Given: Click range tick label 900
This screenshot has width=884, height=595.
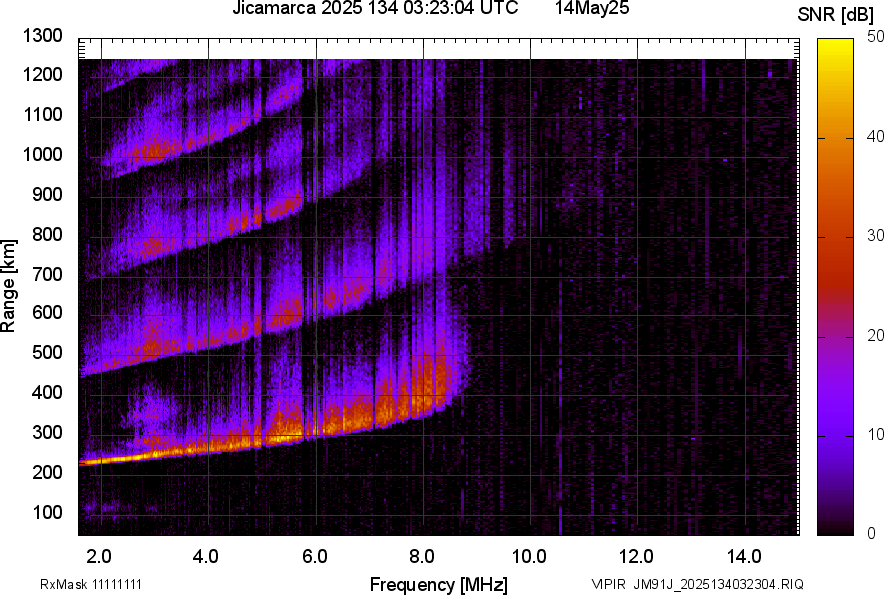Looking at the screenshot, I should [47, 194].
